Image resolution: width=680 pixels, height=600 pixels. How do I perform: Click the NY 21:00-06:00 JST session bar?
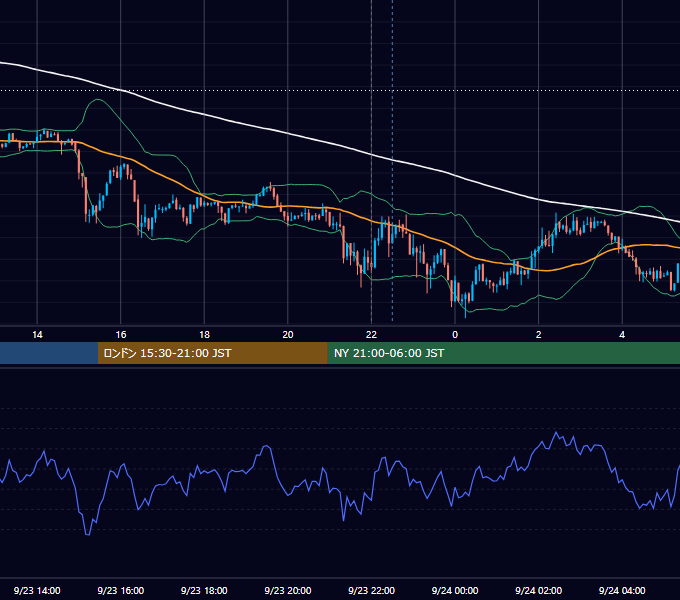click(503, 353)
